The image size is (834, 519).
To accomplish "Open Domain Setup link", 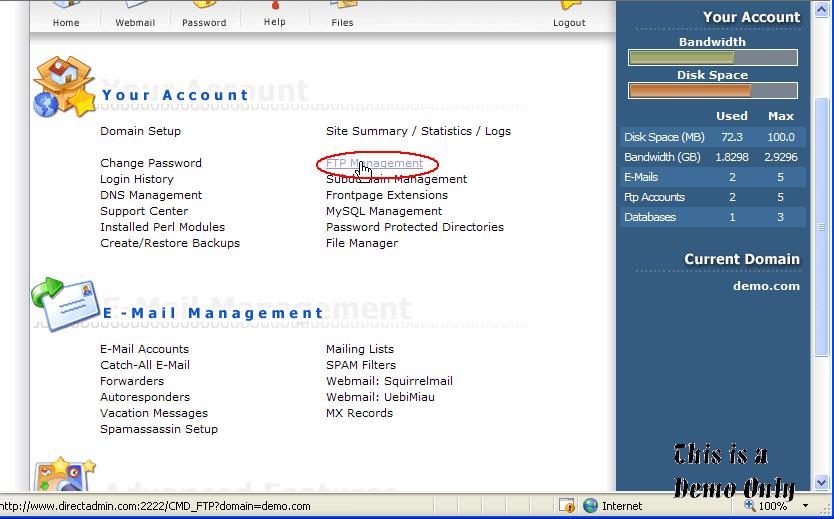I will point(140,131).
